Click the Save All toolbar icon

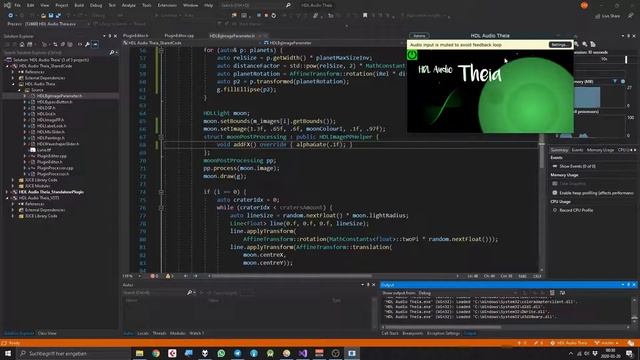(58, 16)
